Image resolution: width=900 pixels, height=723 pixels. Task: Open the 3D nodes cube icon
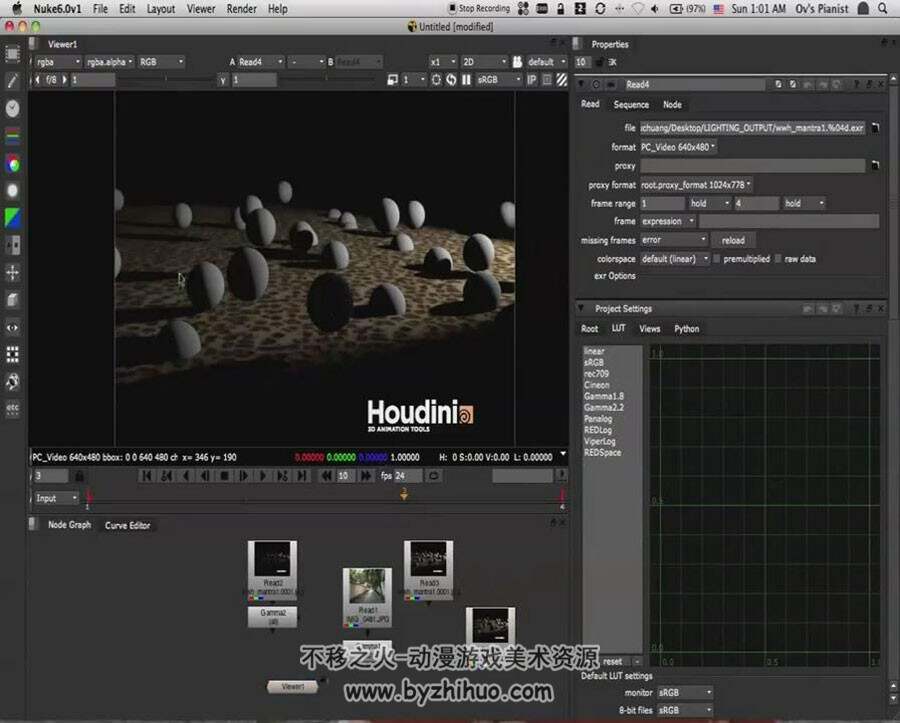[13, 300]
